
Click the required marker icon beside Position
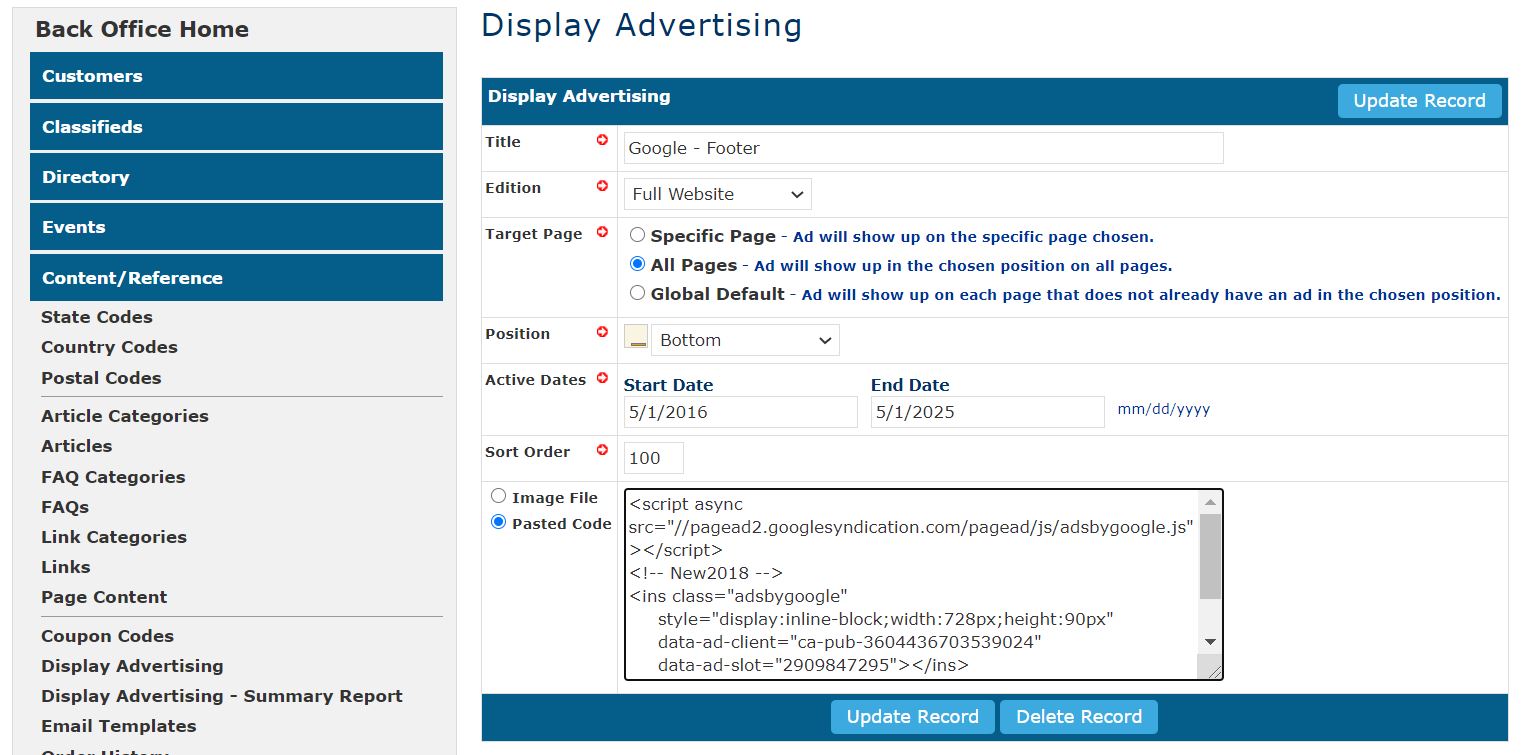click(602, 333)
